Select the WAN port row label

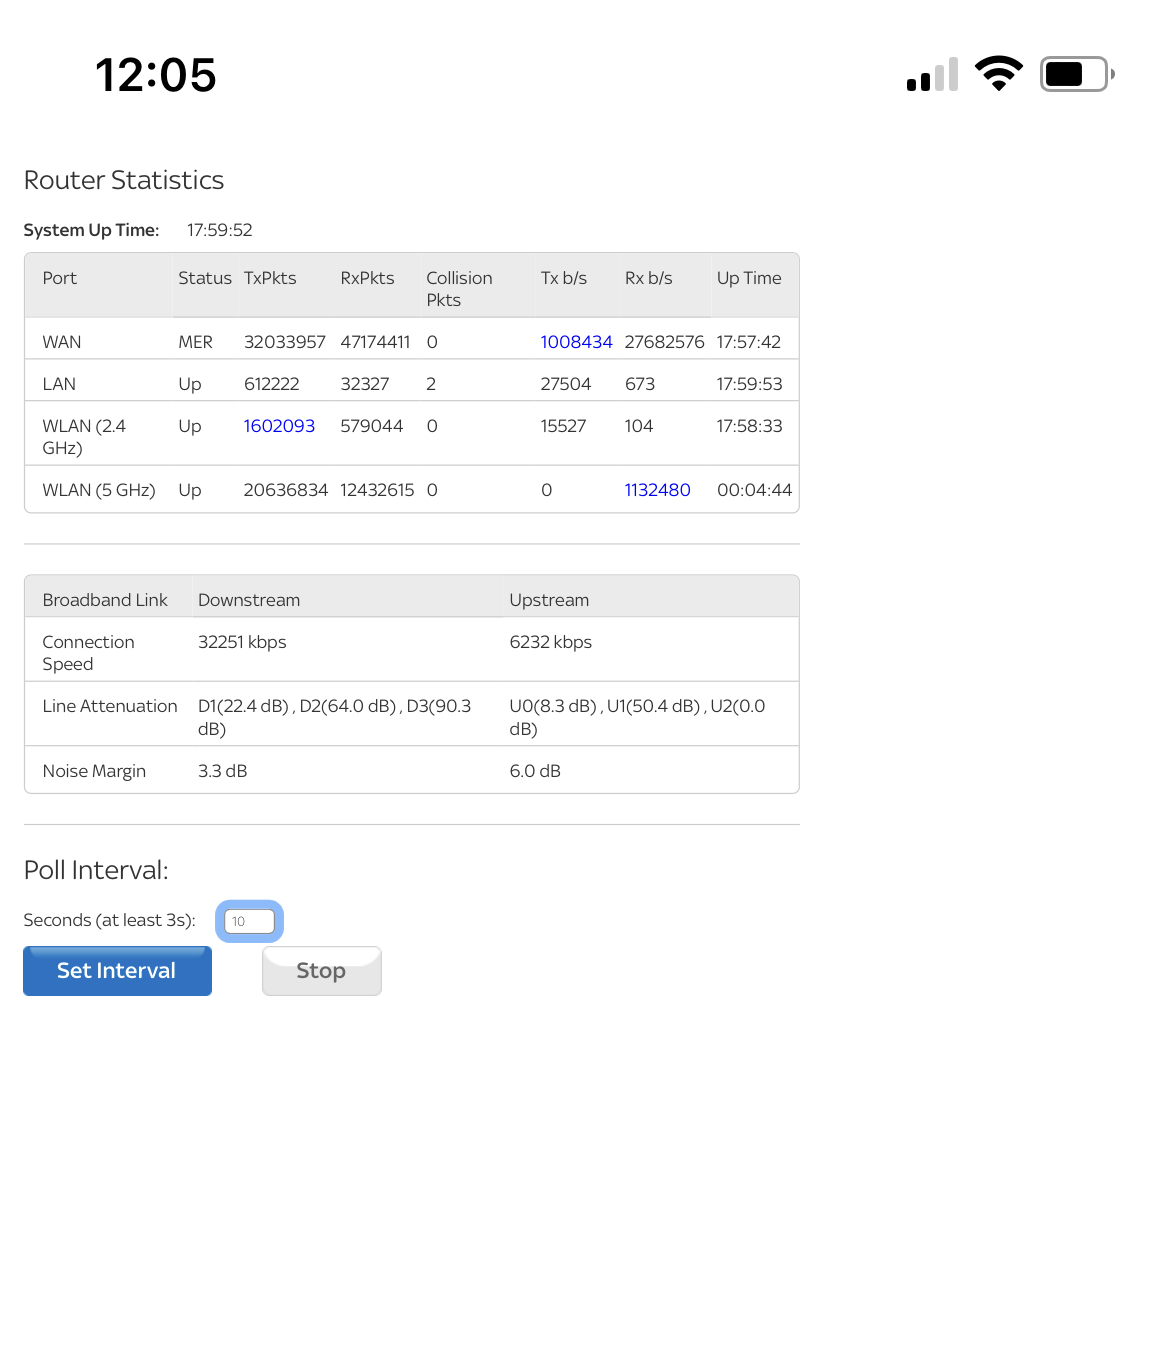(62, 342)
